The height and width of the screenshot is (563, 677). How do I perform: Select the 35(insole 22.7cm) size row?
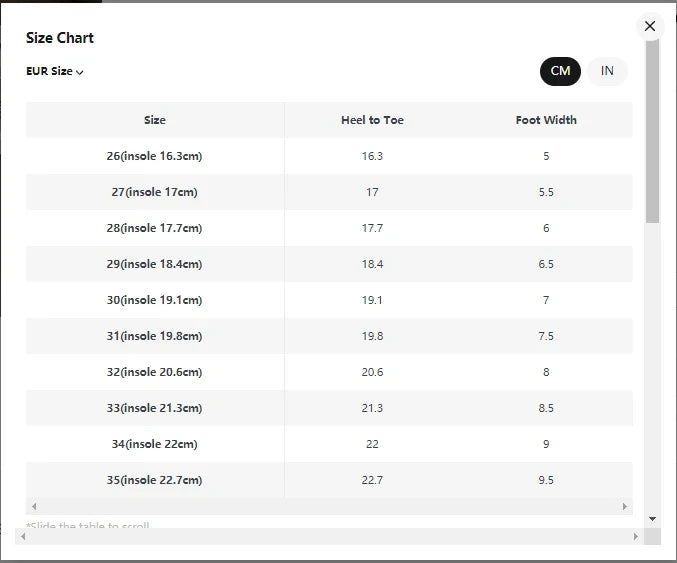point(329,480)
